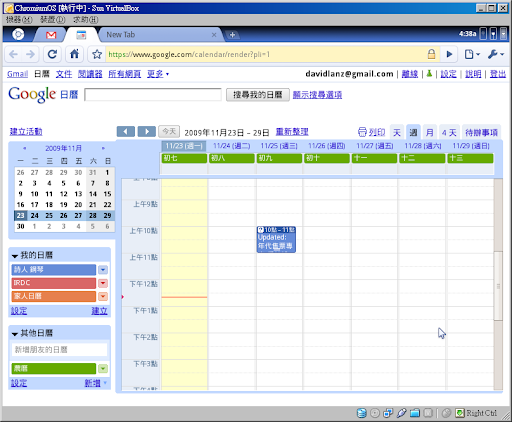Click the calendar search input field

tap(153, 95)
